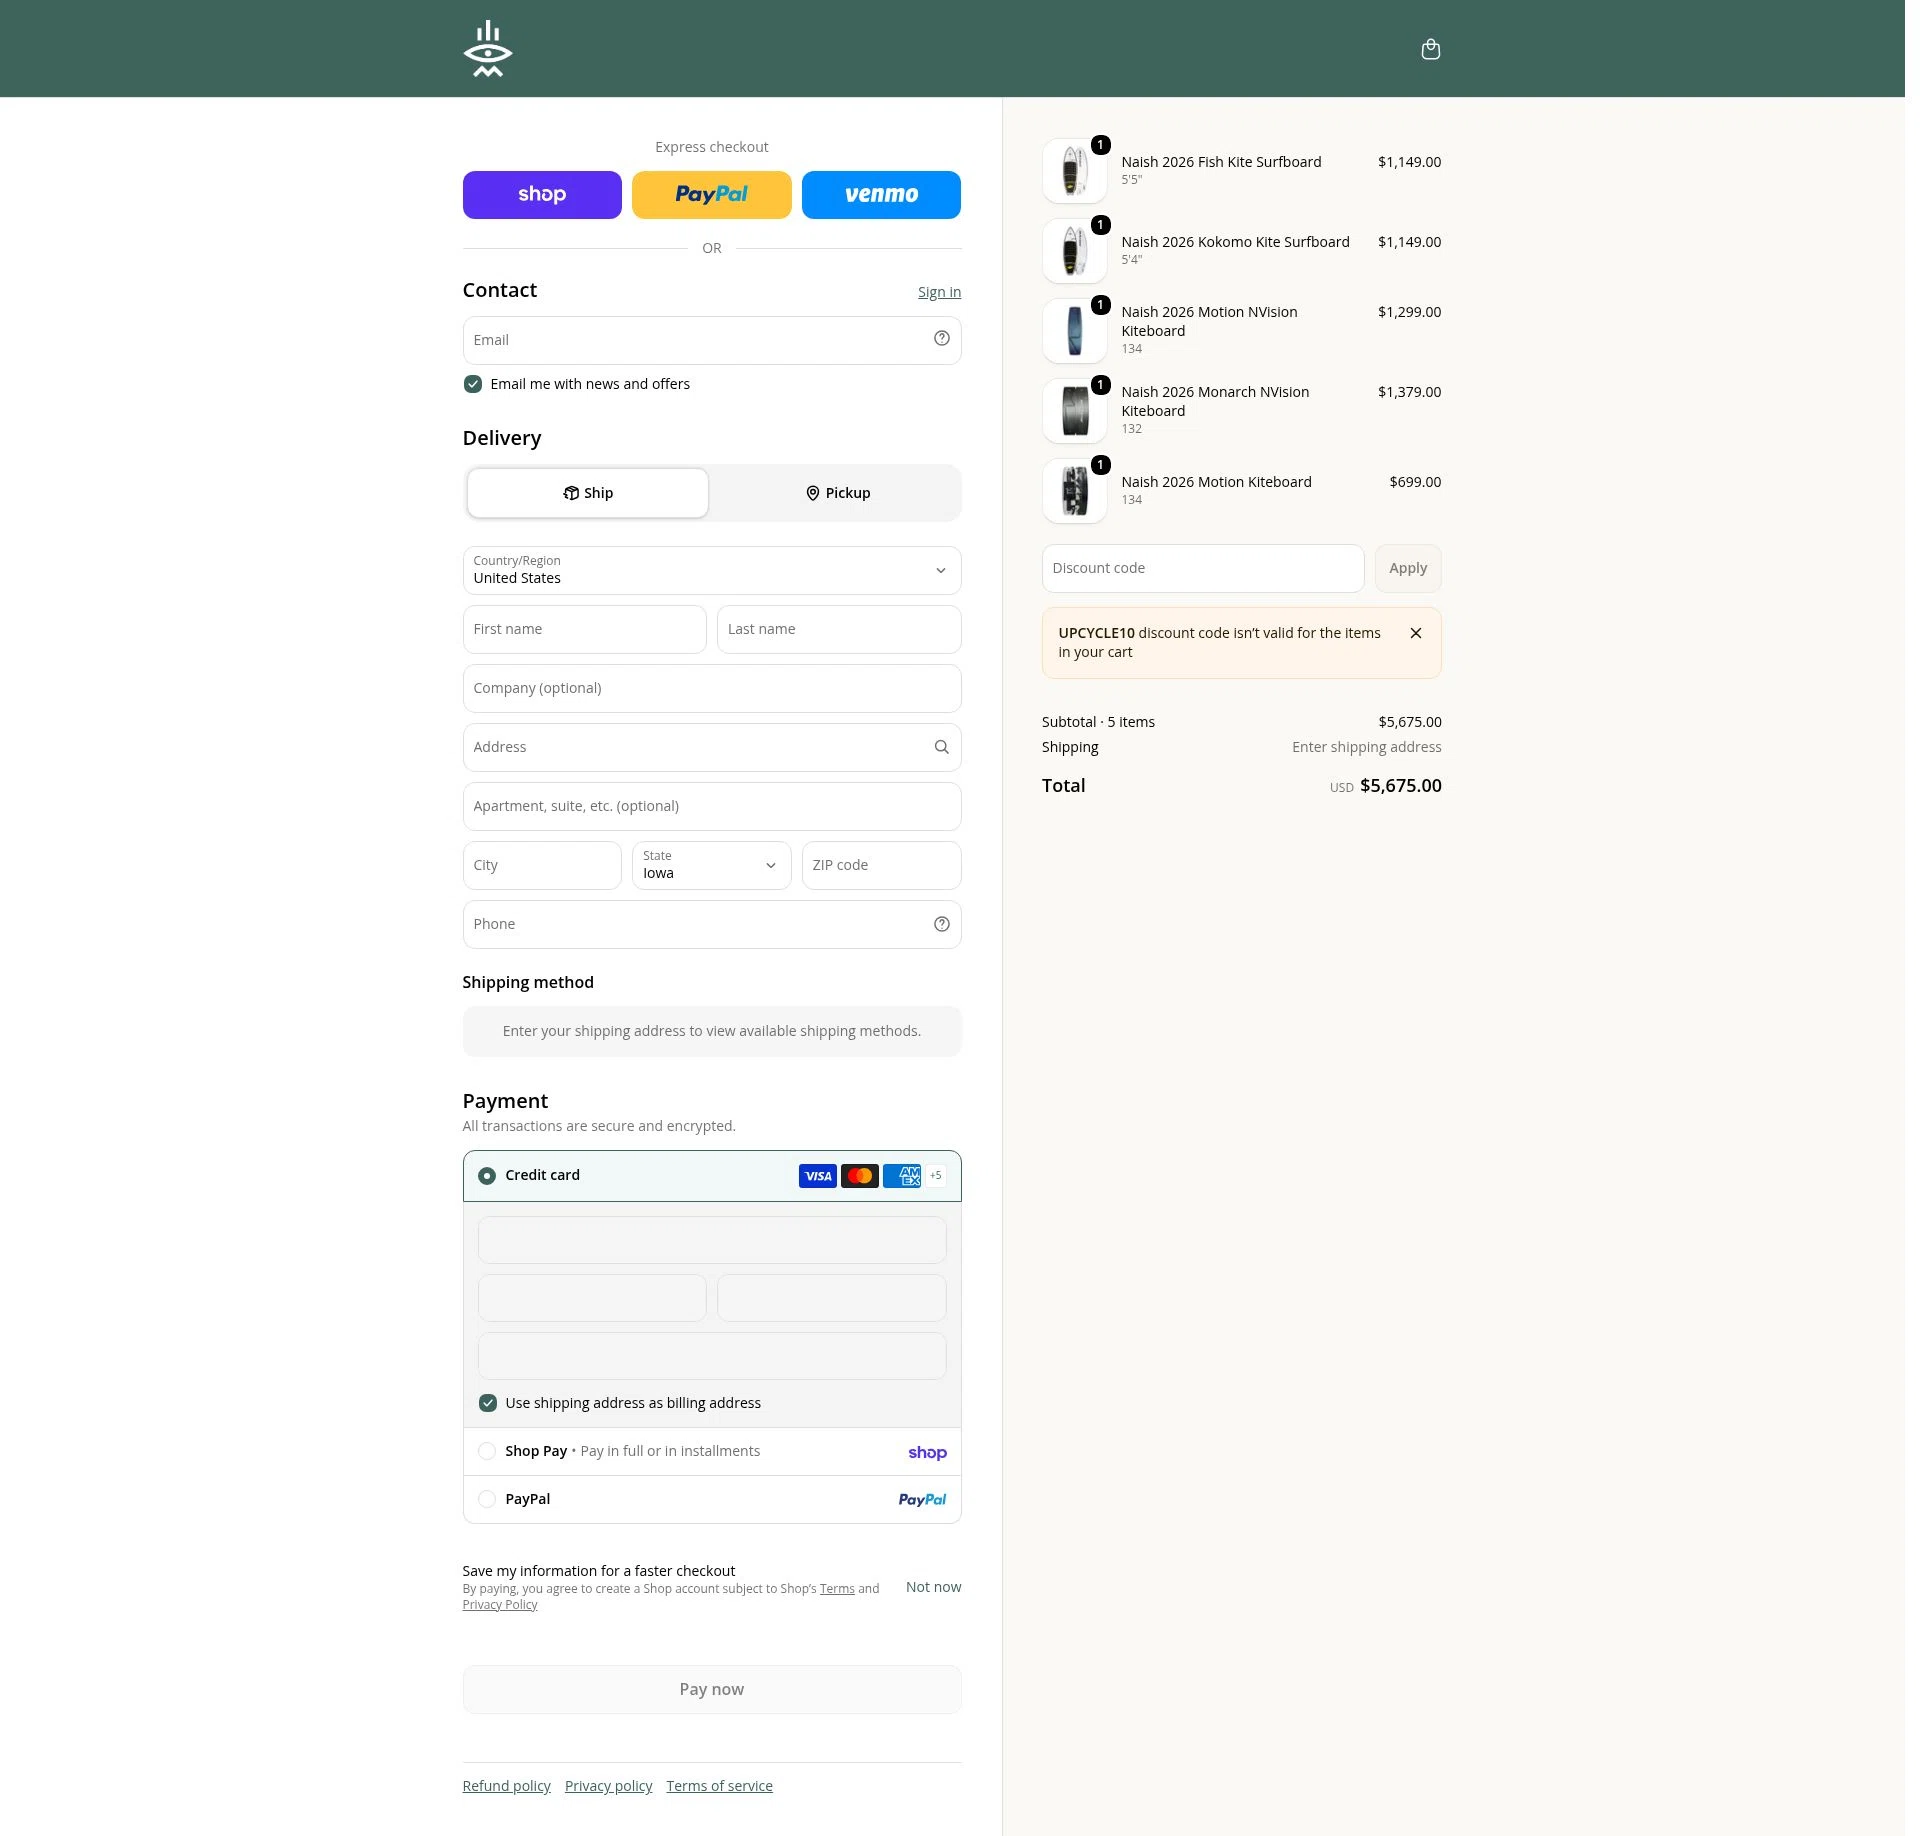Select the Credit card payment option
Viewport: 1920px width, 1836px height.
[x=487, y=1176]
